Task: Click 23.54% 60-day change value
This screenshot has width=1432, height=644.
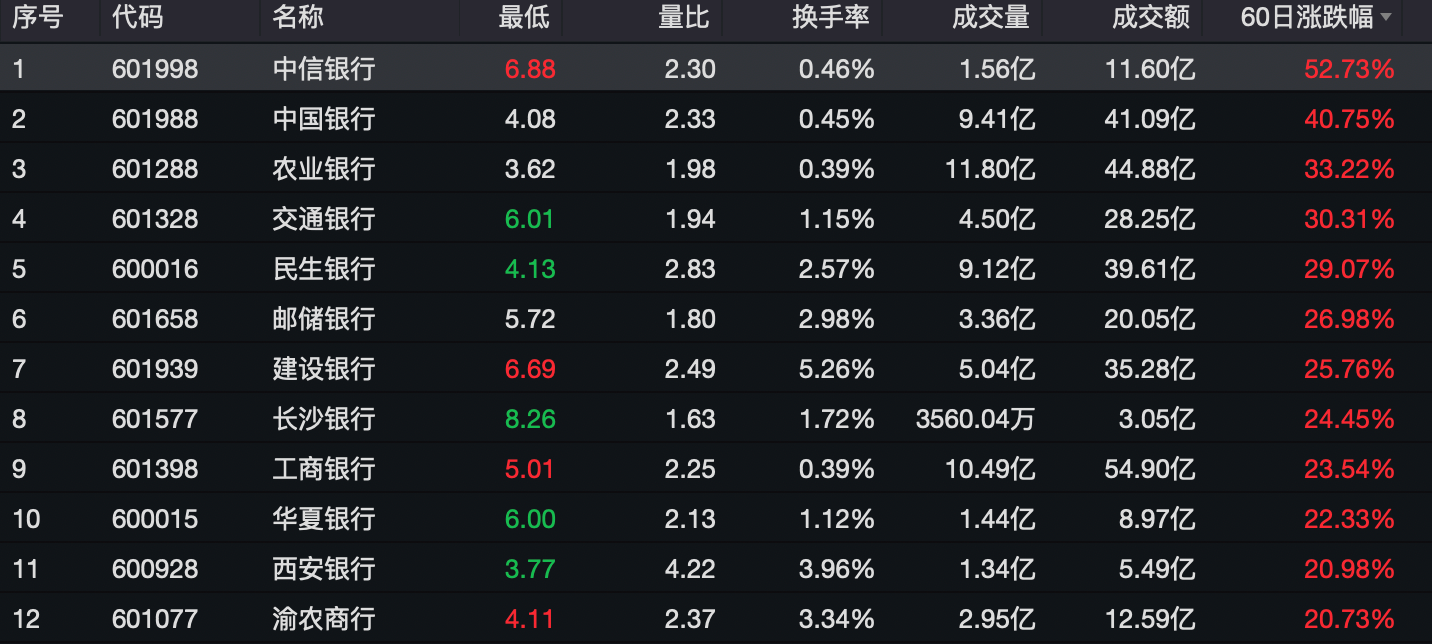Action: 1349,468
